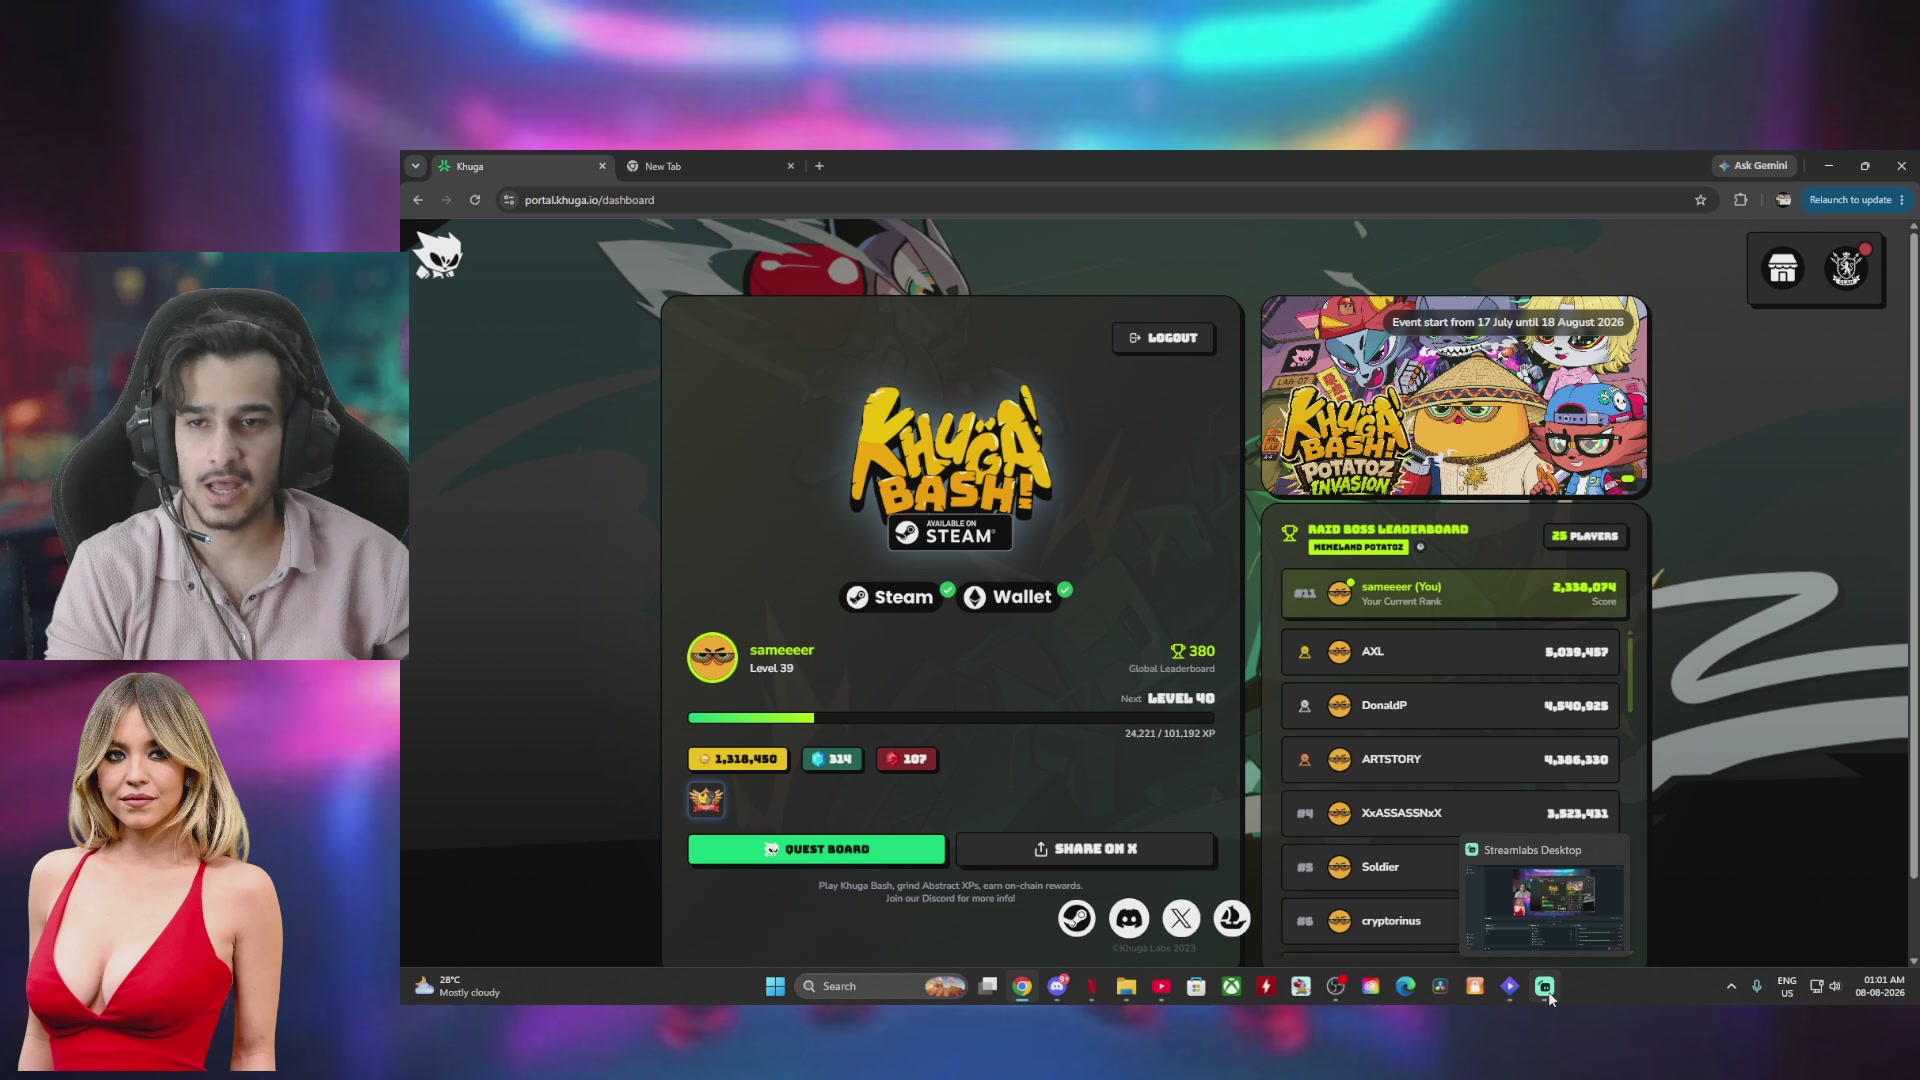Viewport: 1920px width, 1080px height.
Task: Click the Khuga fox logo at top-left
Action: 438,255
